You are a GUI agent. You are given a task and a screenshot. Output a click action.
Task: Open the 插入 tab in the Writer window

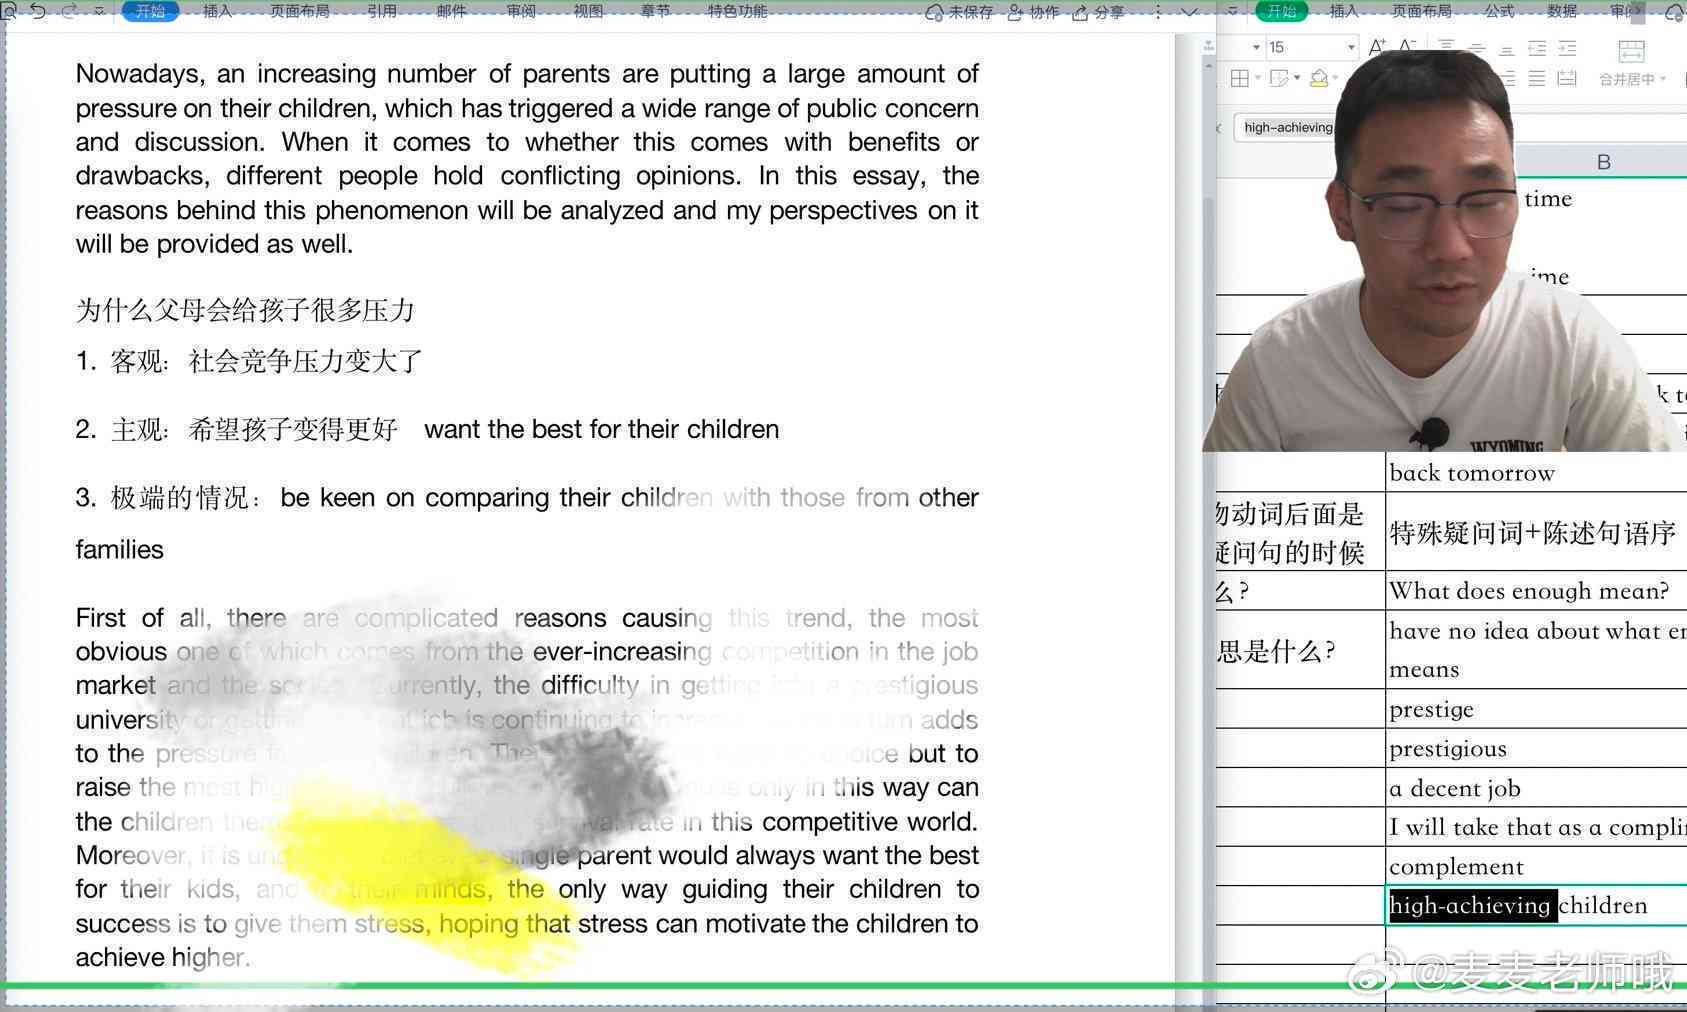[x=217, y=11]
